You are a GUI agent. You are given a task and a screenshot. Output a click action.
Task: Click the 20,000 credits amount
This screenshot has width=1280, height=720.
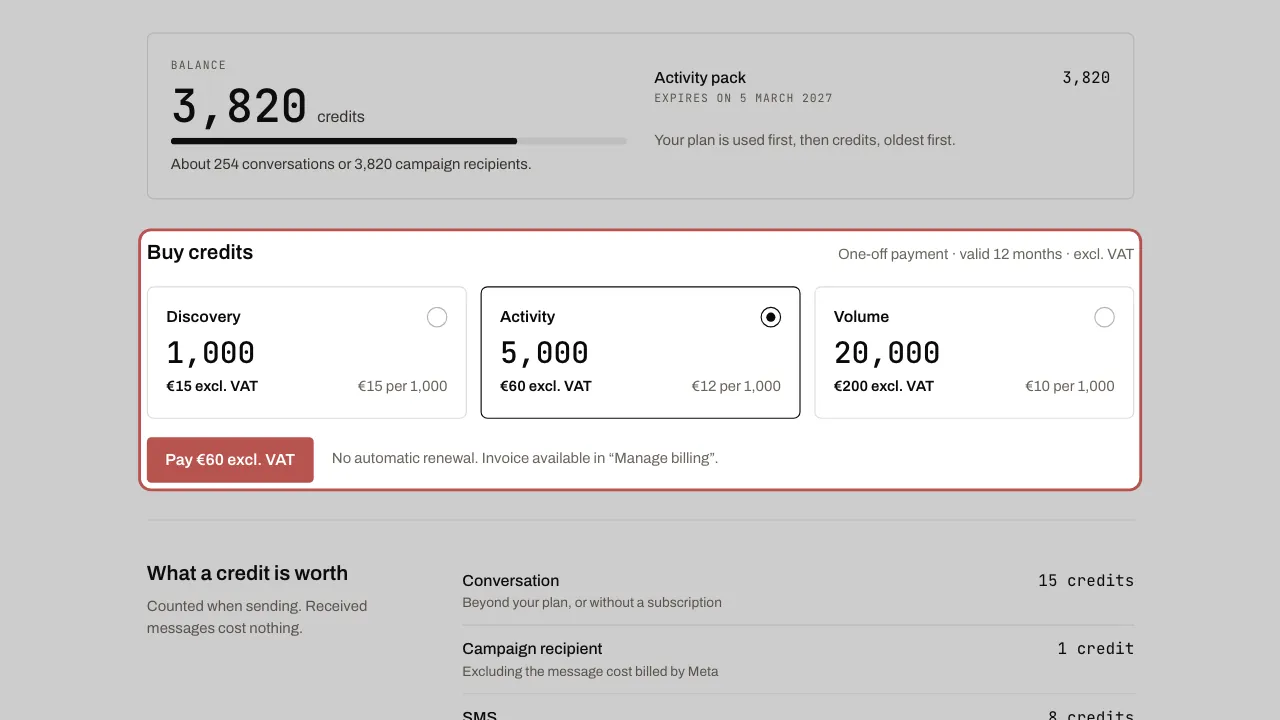click(x=887, y=353)
